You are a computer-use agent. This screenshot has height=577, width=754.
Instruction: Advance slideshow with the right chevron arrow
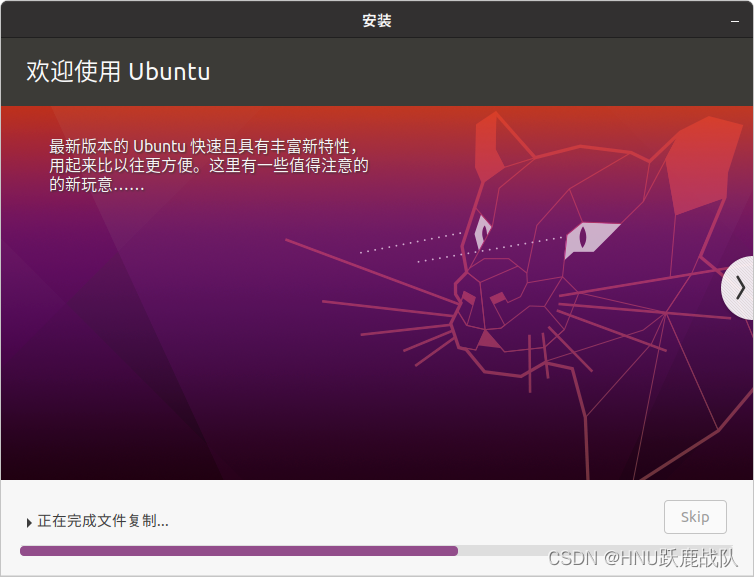740,288
